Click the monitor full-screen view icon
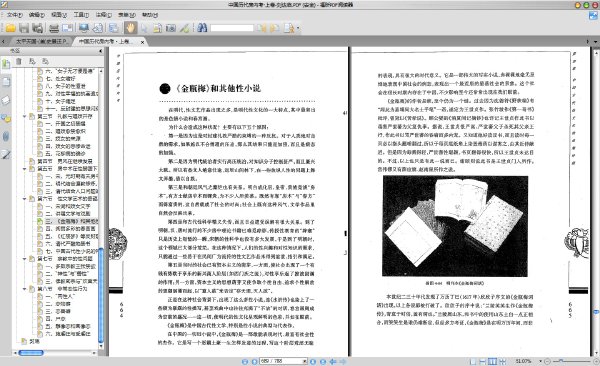Screen dimensions: 600x366 [83, 28]
